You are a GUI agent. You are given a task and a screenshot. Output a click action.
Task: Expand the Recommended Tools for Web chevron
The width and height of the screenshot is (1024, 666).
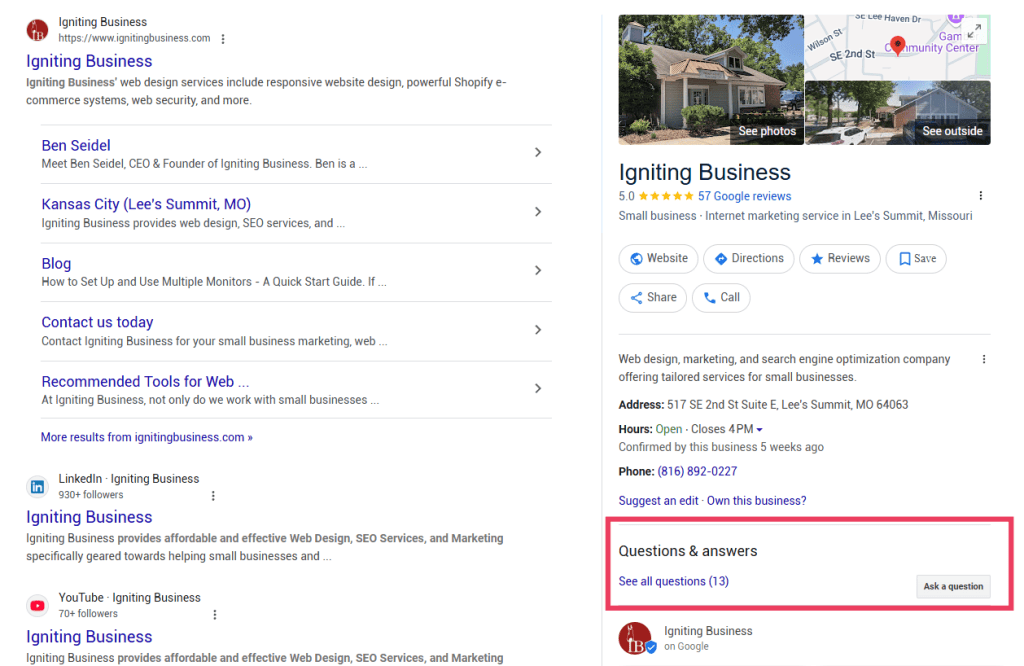[538, 388]
